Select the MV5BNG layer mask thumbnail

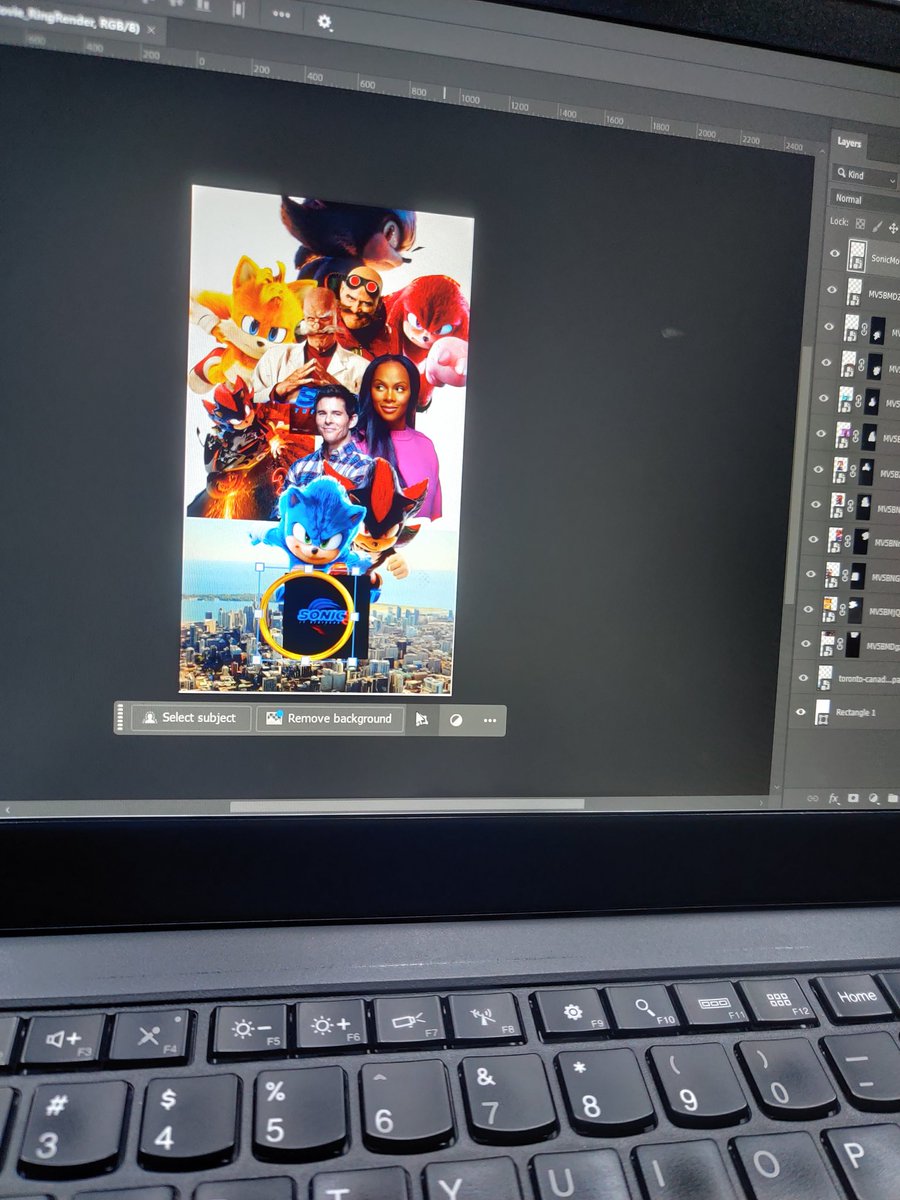click(857, 576)
